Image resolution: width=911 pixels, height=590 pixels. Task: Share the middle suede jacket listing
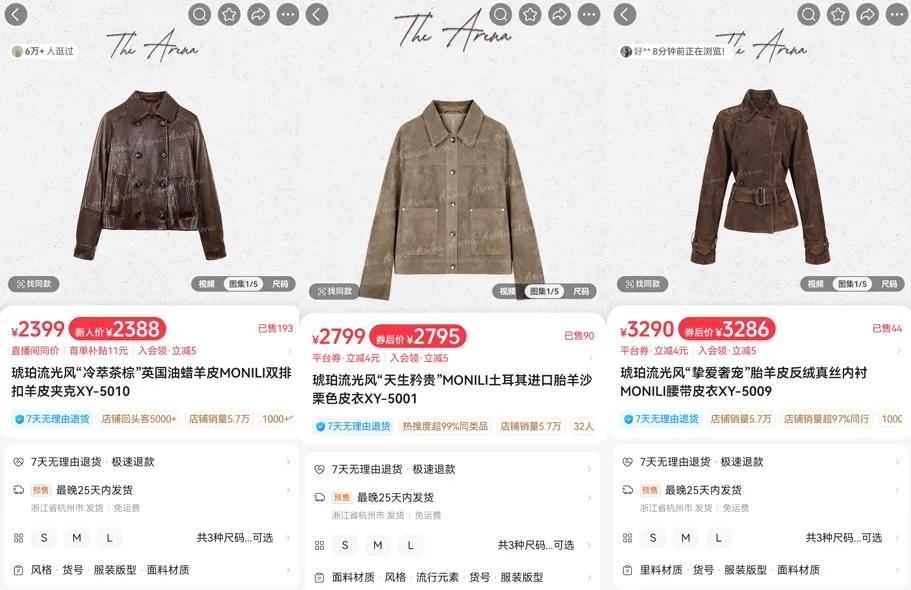click(x=559, y=15)
